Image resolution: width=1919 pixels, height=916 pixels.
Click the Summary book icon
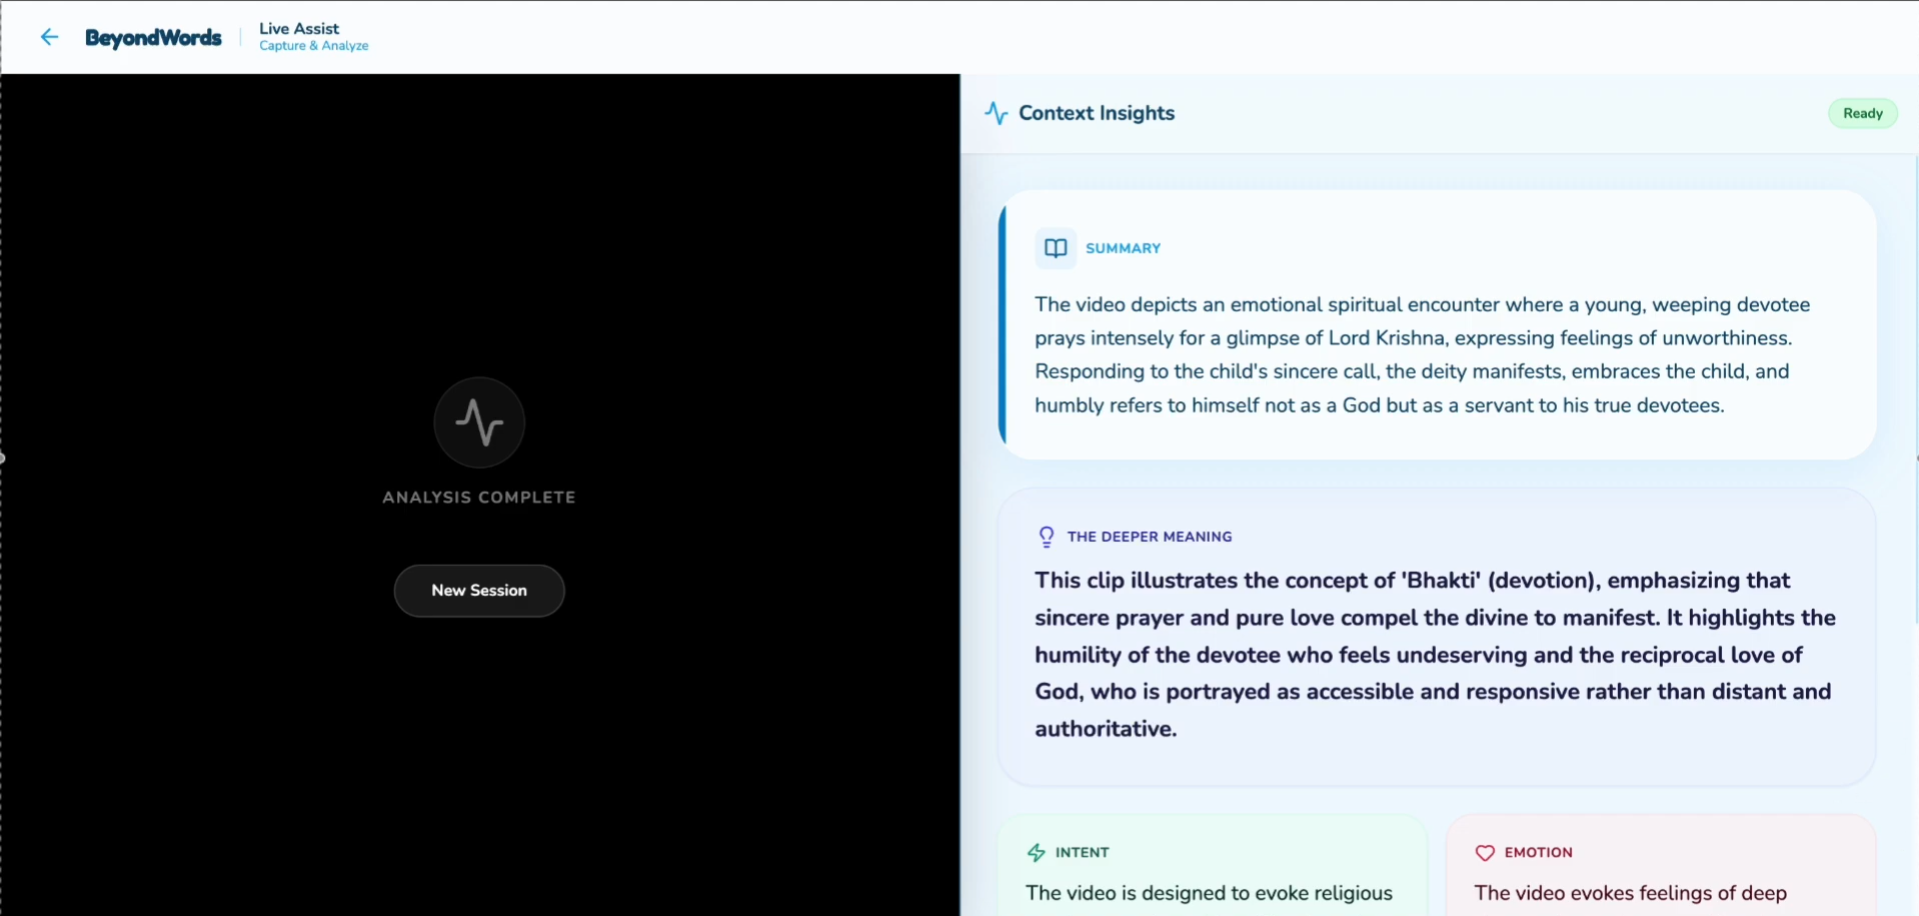1055,248
